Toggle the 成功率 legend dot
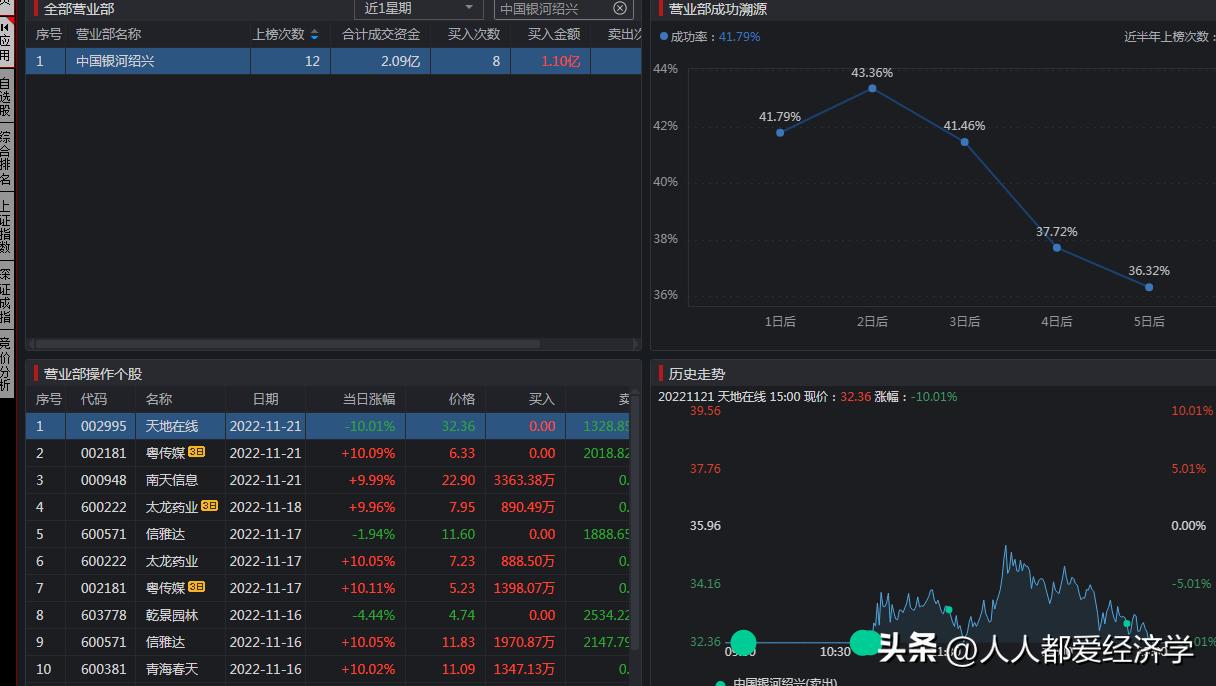Viewport: 1216px width, 686px height. 662,37
